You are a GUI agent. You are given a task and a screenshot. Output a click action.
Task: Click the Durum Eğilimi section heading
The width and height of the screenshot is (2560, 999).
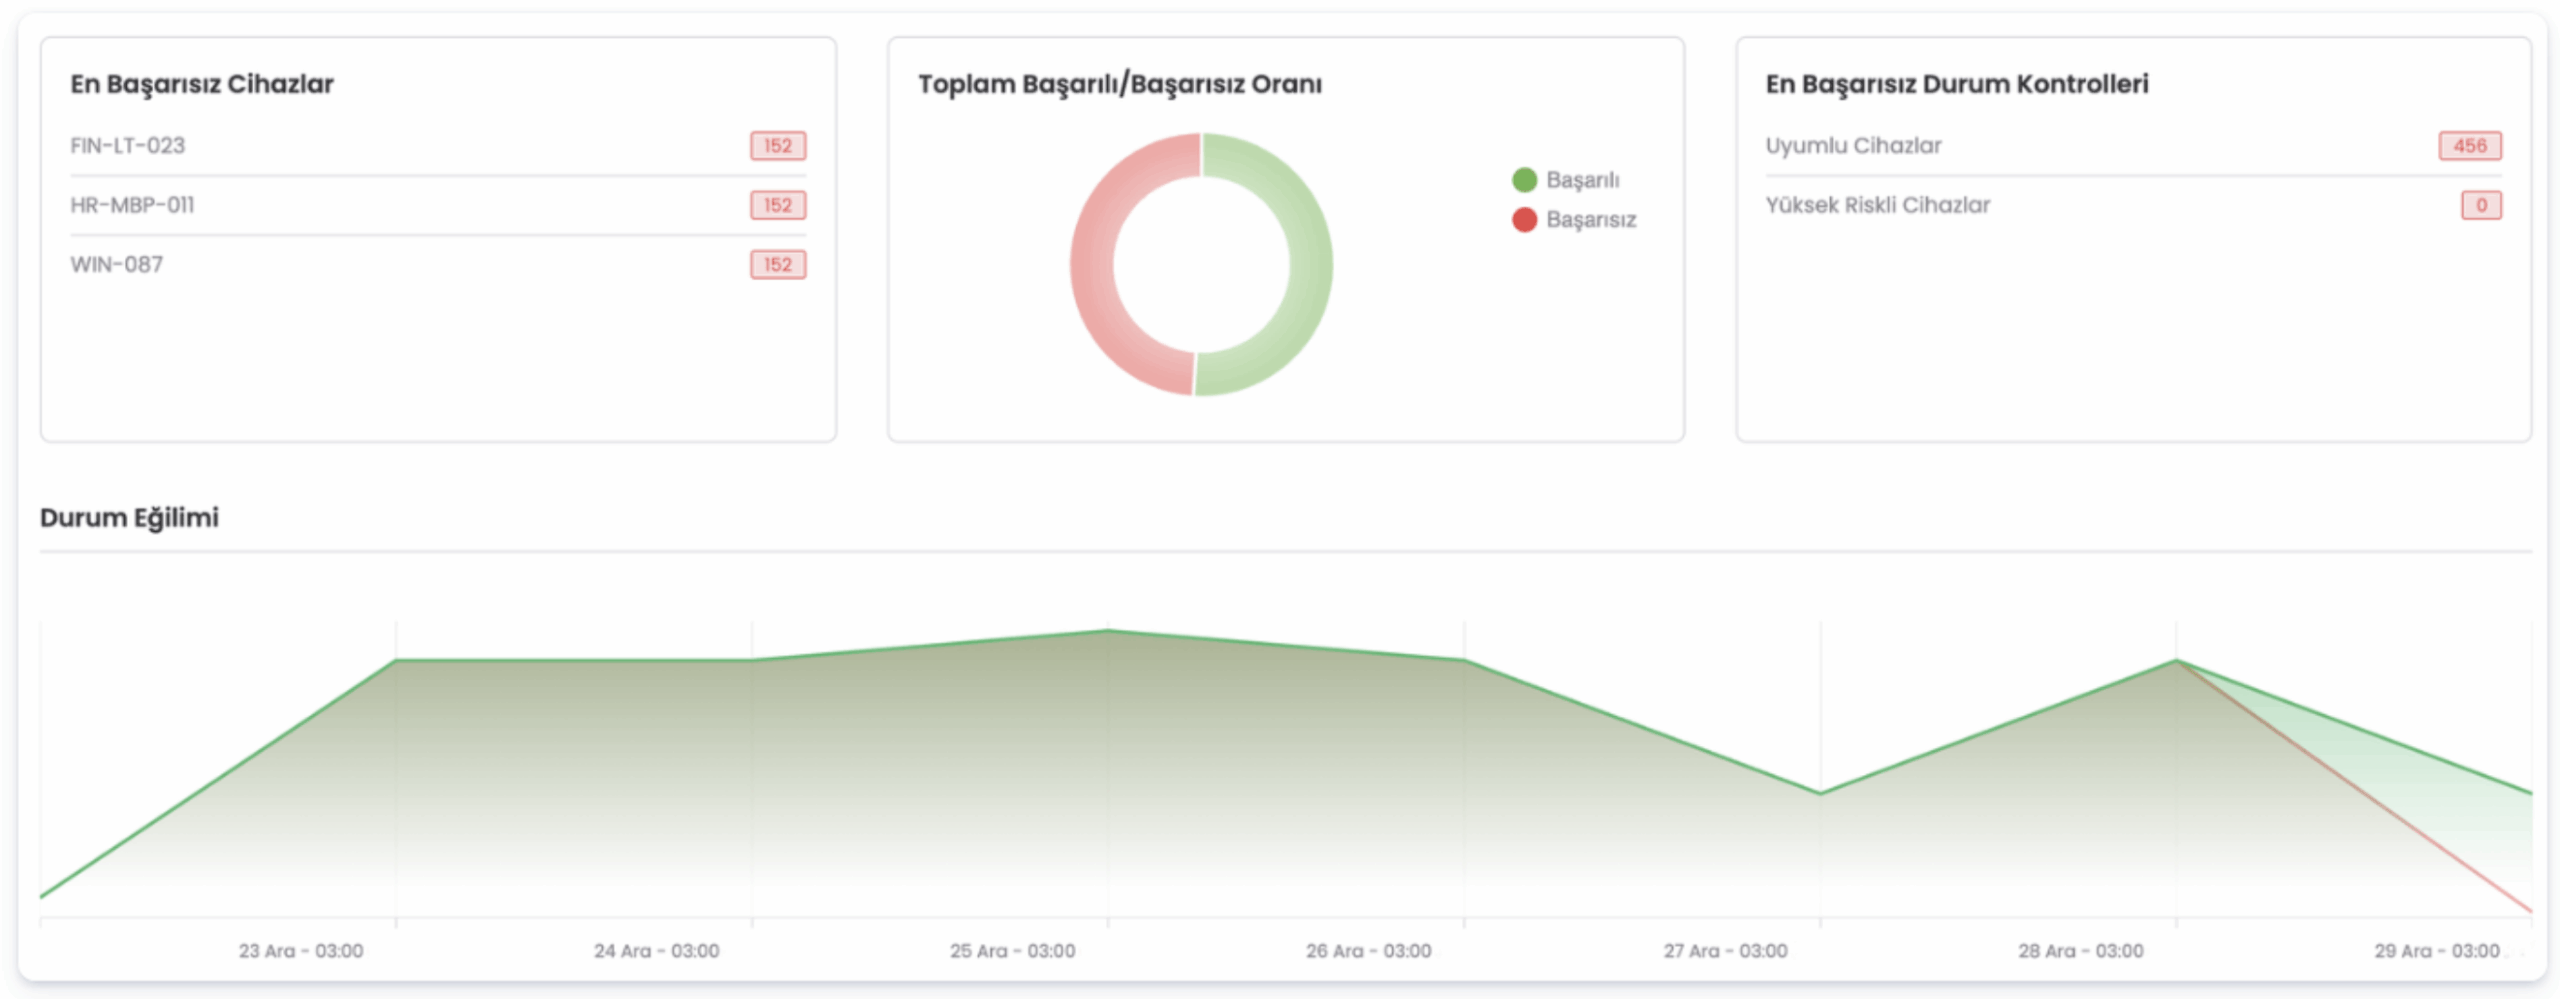click(129, 518)
